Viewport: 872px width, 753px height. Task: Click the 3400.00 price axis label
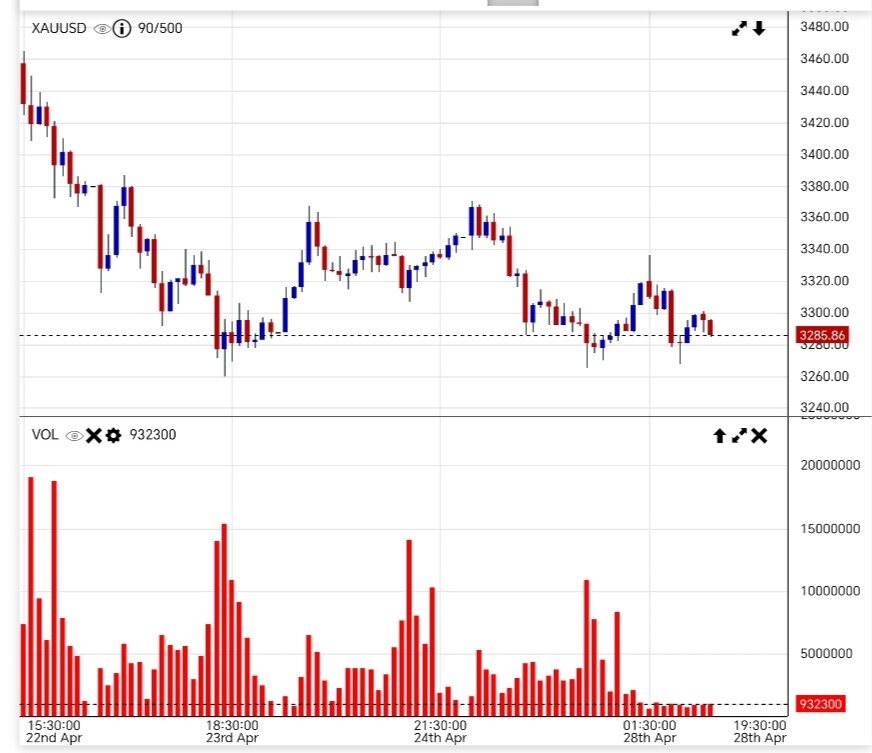point(825,154)
